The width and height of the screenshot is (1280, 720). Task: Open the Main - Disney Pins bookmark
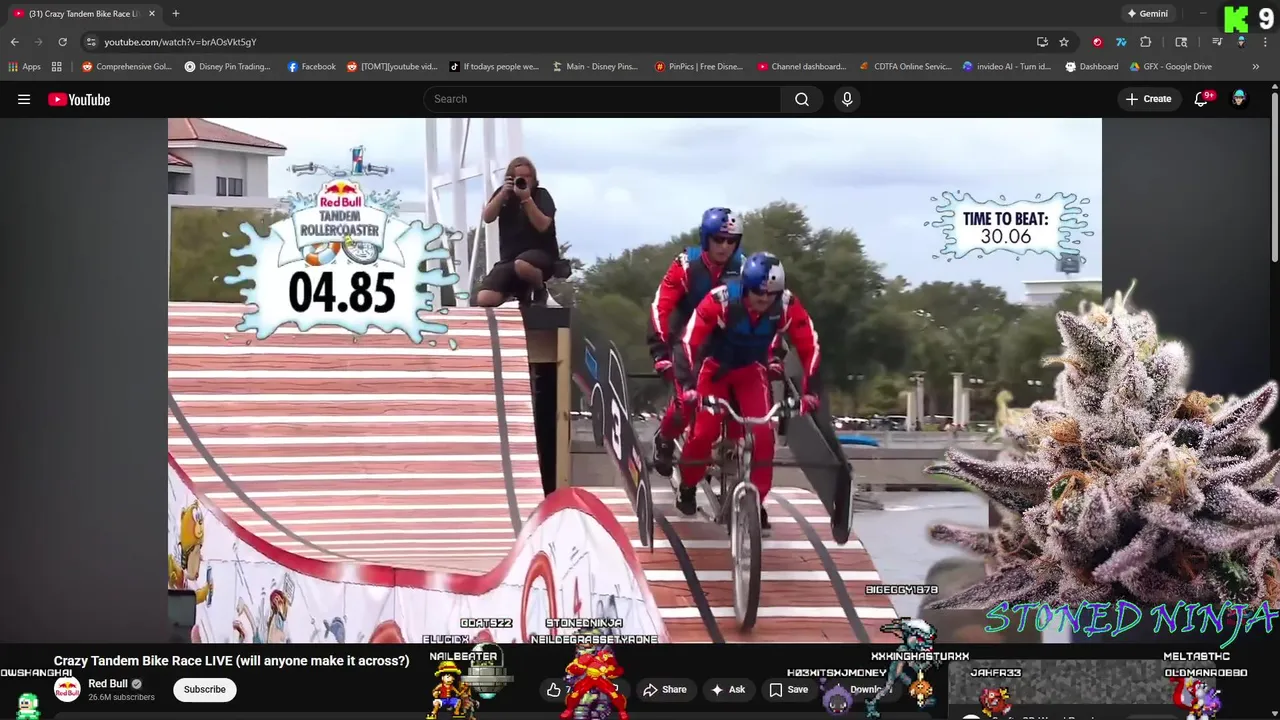[595, 67]
